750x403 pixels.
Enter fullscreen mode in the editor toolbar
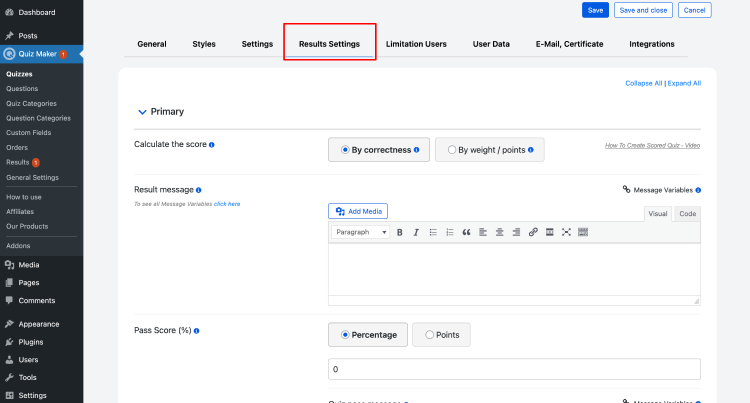(566, 232)
